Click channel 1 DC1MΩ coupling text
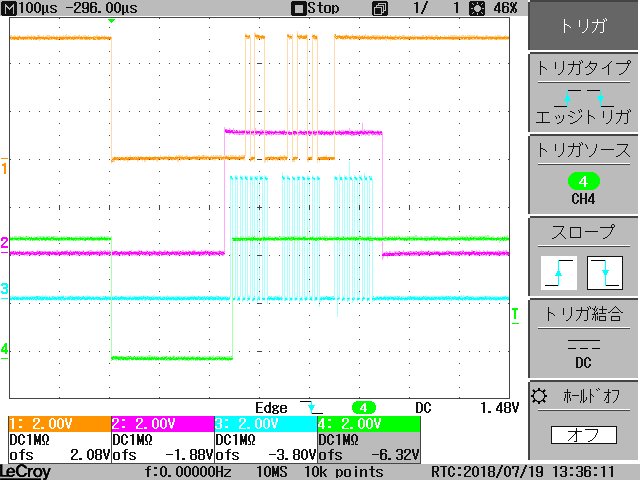Image resolution: width=640 pixels, height=480 pixels. pyautogui.click(x=29, y=440)
